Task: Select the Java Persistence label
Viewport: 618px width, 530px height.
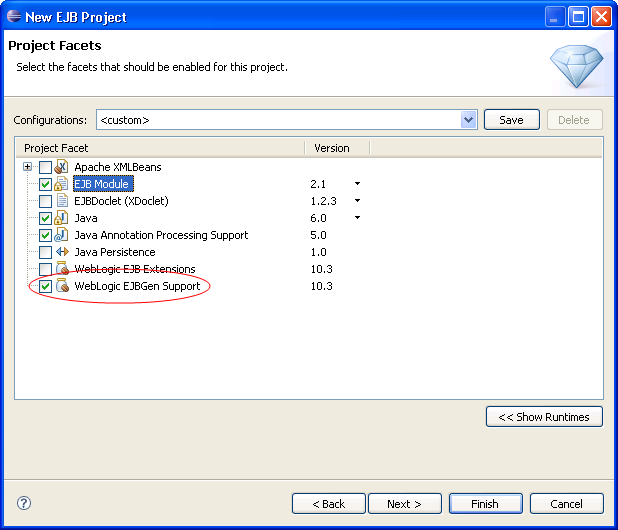Action: [x=115, y=252]
